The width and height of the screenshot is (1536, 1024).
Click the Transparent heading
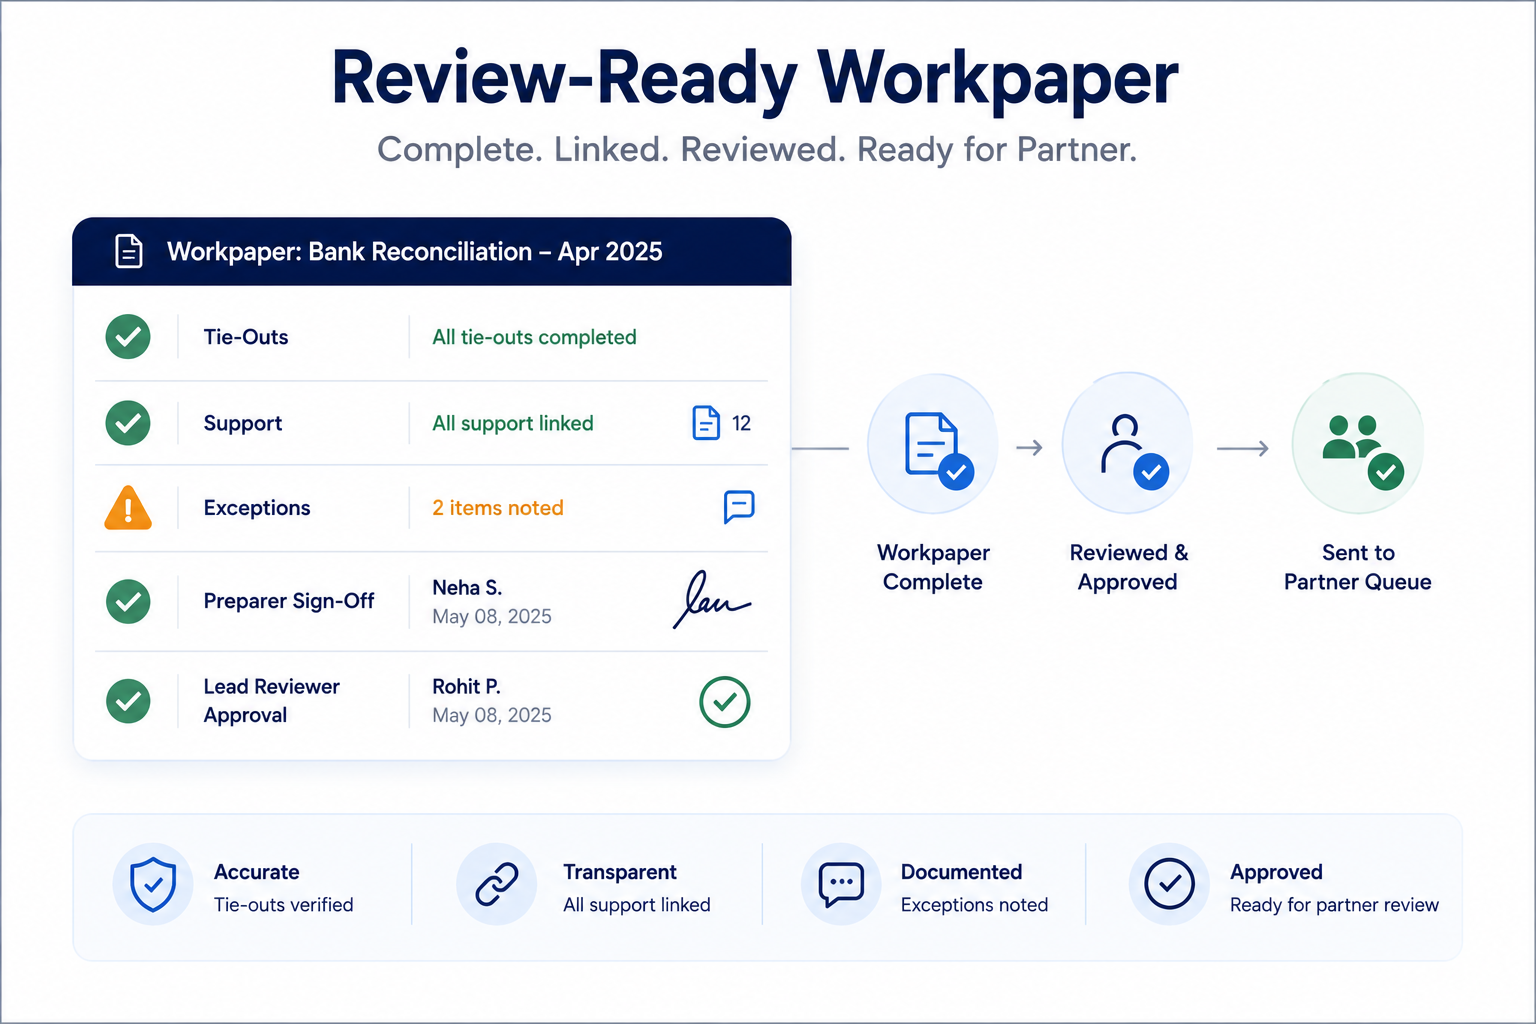coord(620,872)
